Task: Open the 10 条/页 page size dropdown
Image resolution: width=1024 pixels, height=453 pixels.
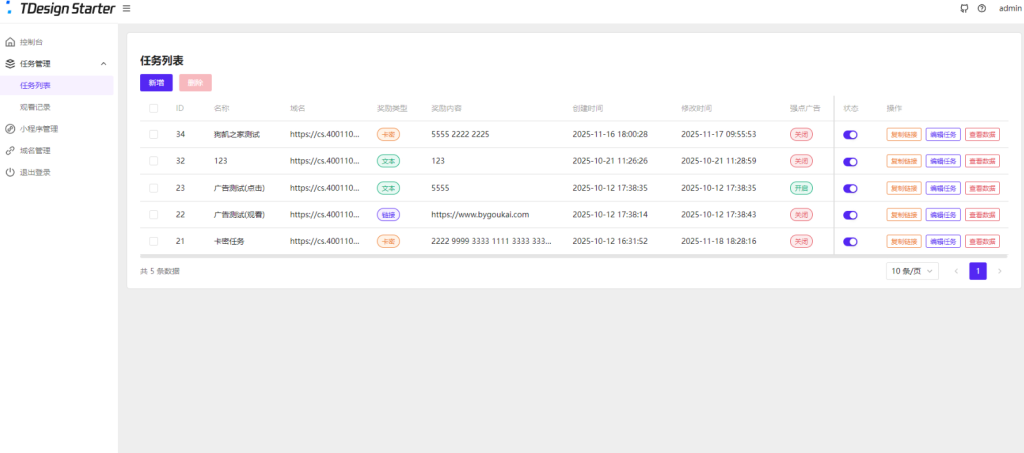Action: pyautogui.click(x=912, y=271)
